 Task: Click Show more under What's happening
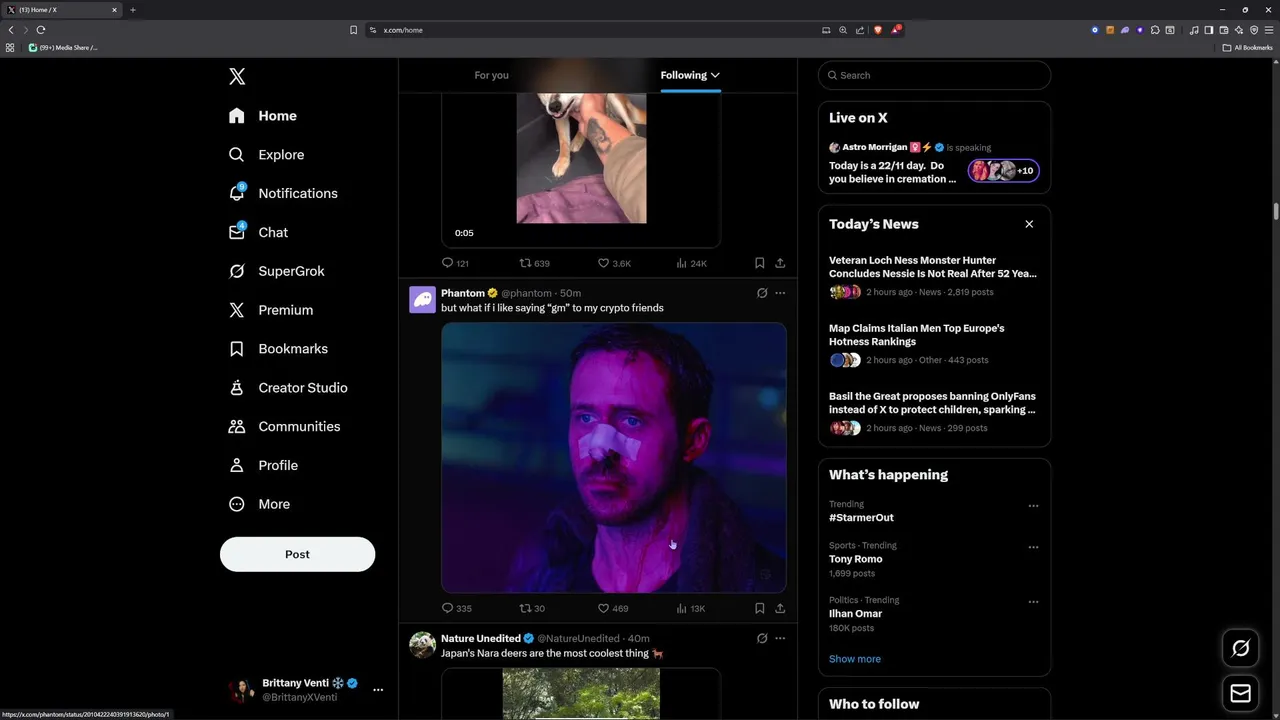(x=855, y=659)
